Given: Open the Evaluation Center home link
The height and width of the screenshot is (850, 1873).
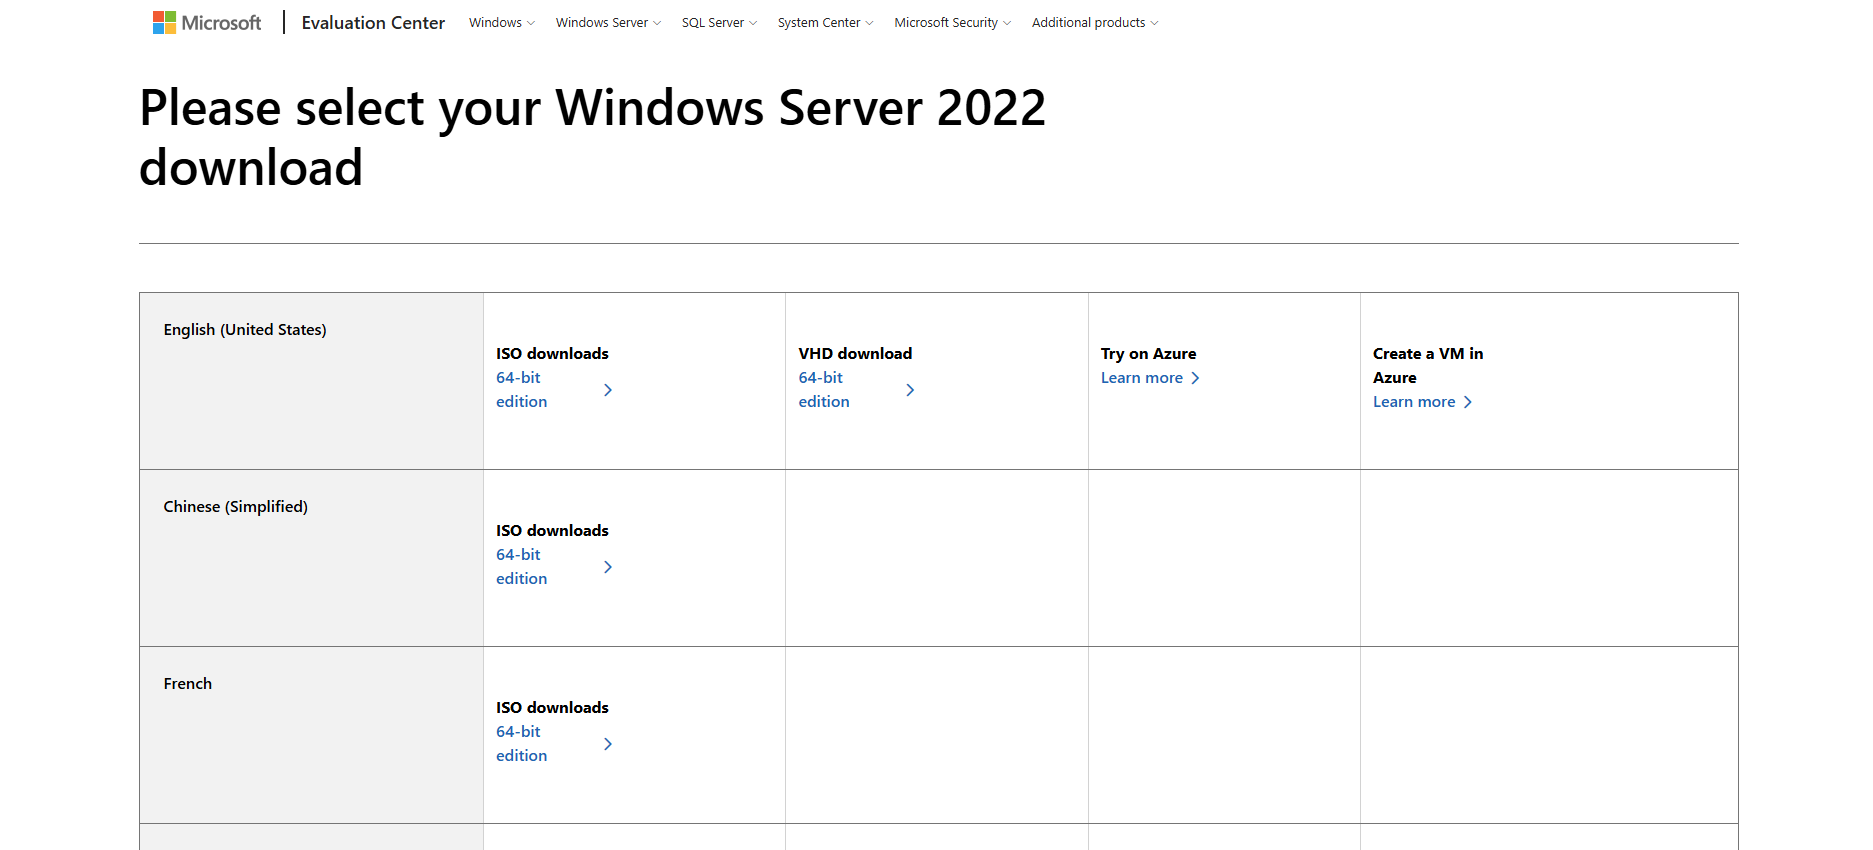Looking at the screenshot, I should click(x=373, y=22).
